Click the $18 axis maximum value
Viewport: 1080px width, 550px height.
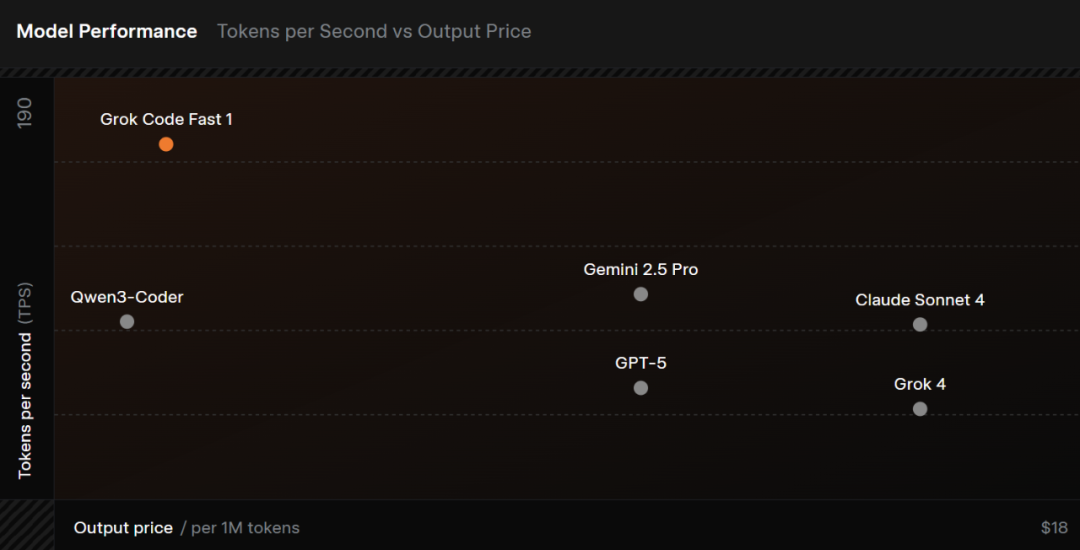[1054, 527]
